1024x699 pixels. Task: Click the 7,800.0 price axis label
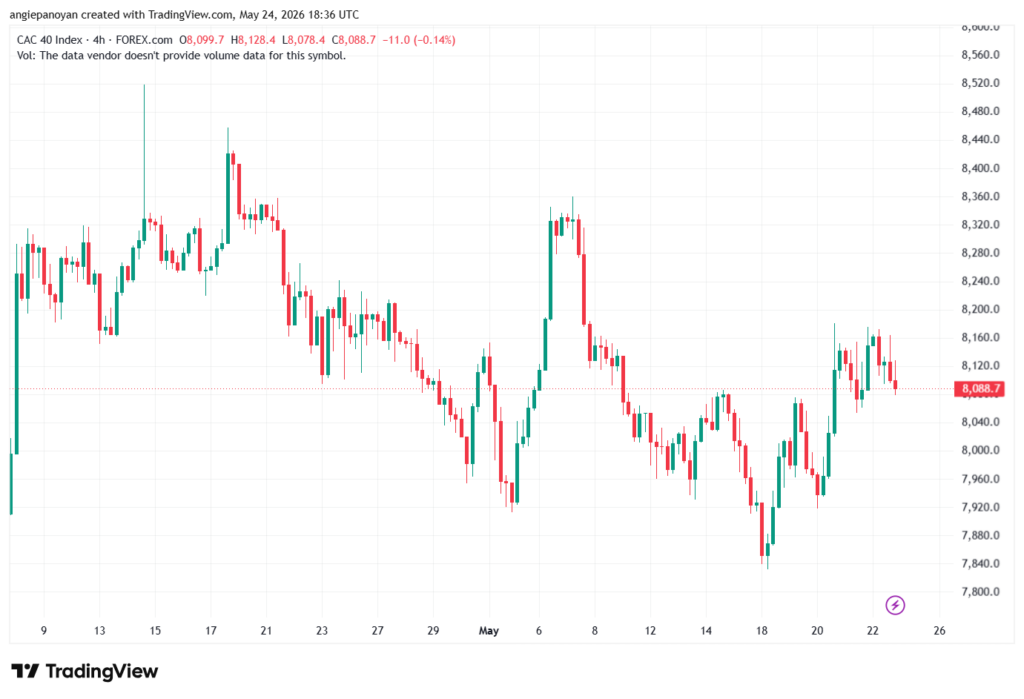point(980,592)
